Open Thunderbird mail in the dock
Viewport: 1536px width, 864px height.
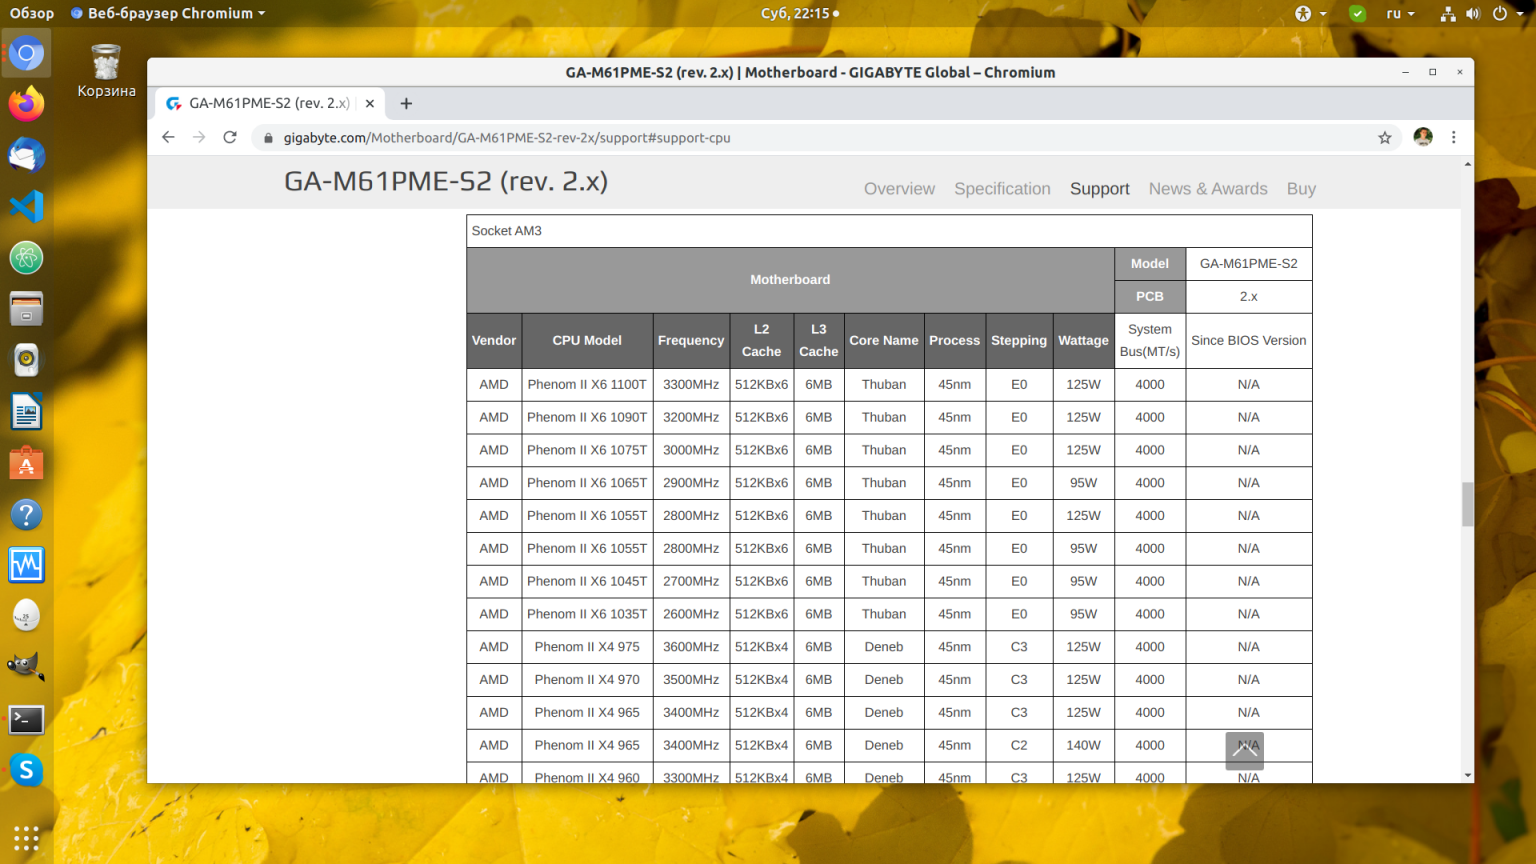27,155
